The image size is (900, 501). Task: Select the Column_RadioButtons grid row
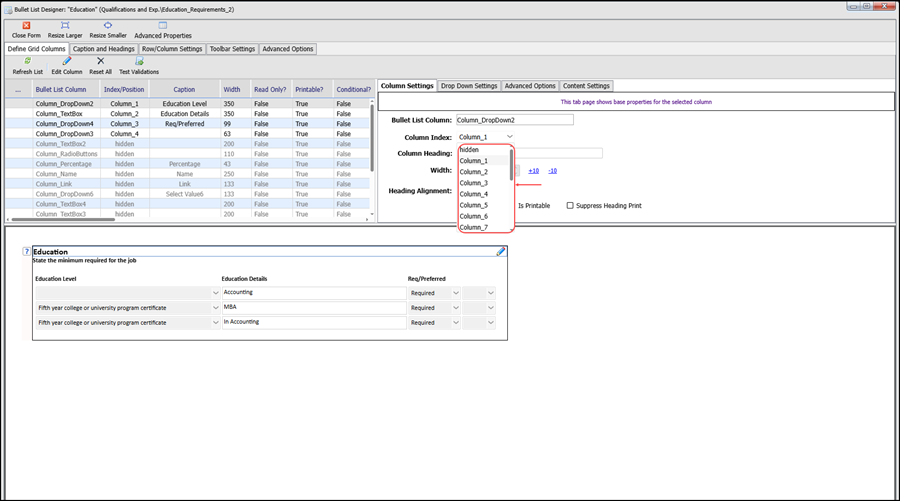coord(188,154)
